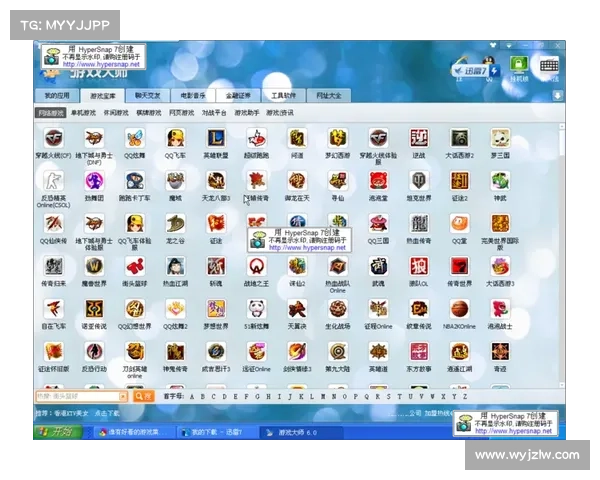Open the 游戏助手 sub-category
The width and height of the screenshot is (600, 480).
point(247,113)
